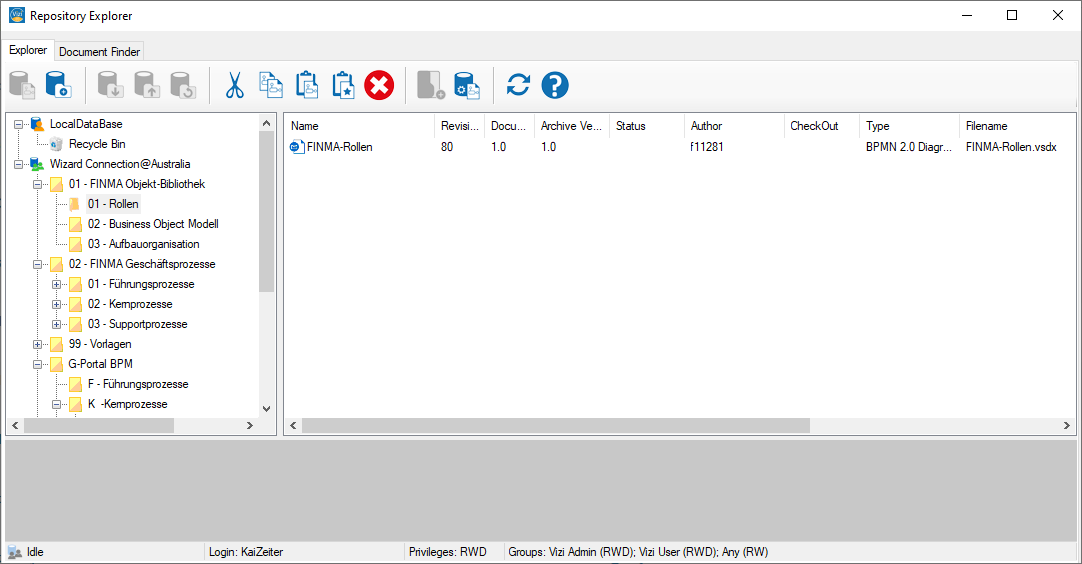Viewport: 1082px width, 564px height.
Task: Click the Idle status user icon
Action: [14, 552]
